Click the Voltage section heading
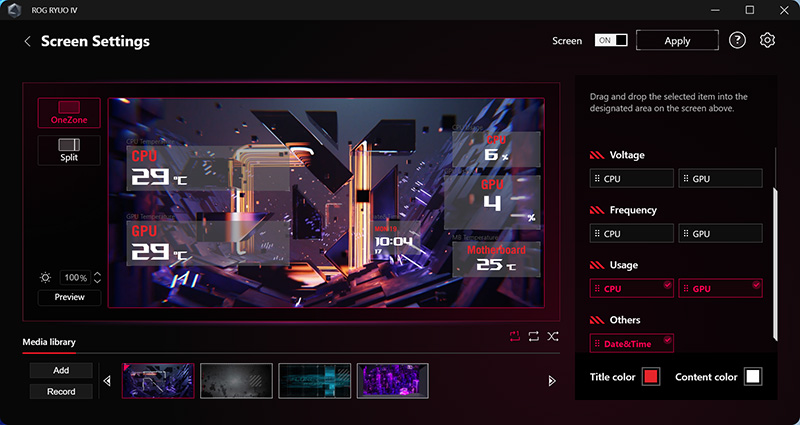This screenshot has width=800, height=425. coord(627,155)
